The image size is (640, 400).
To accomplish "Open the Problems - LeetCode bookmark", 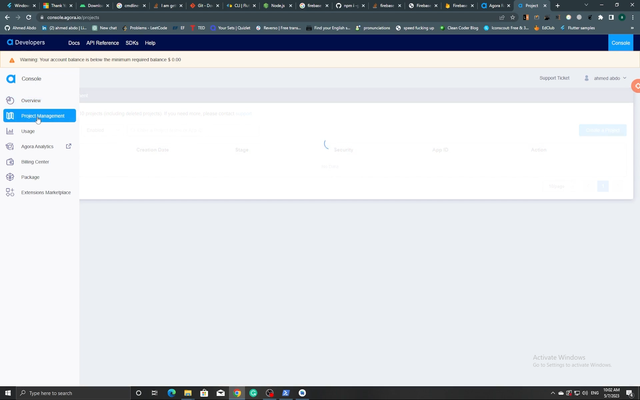I will point(144,28).
